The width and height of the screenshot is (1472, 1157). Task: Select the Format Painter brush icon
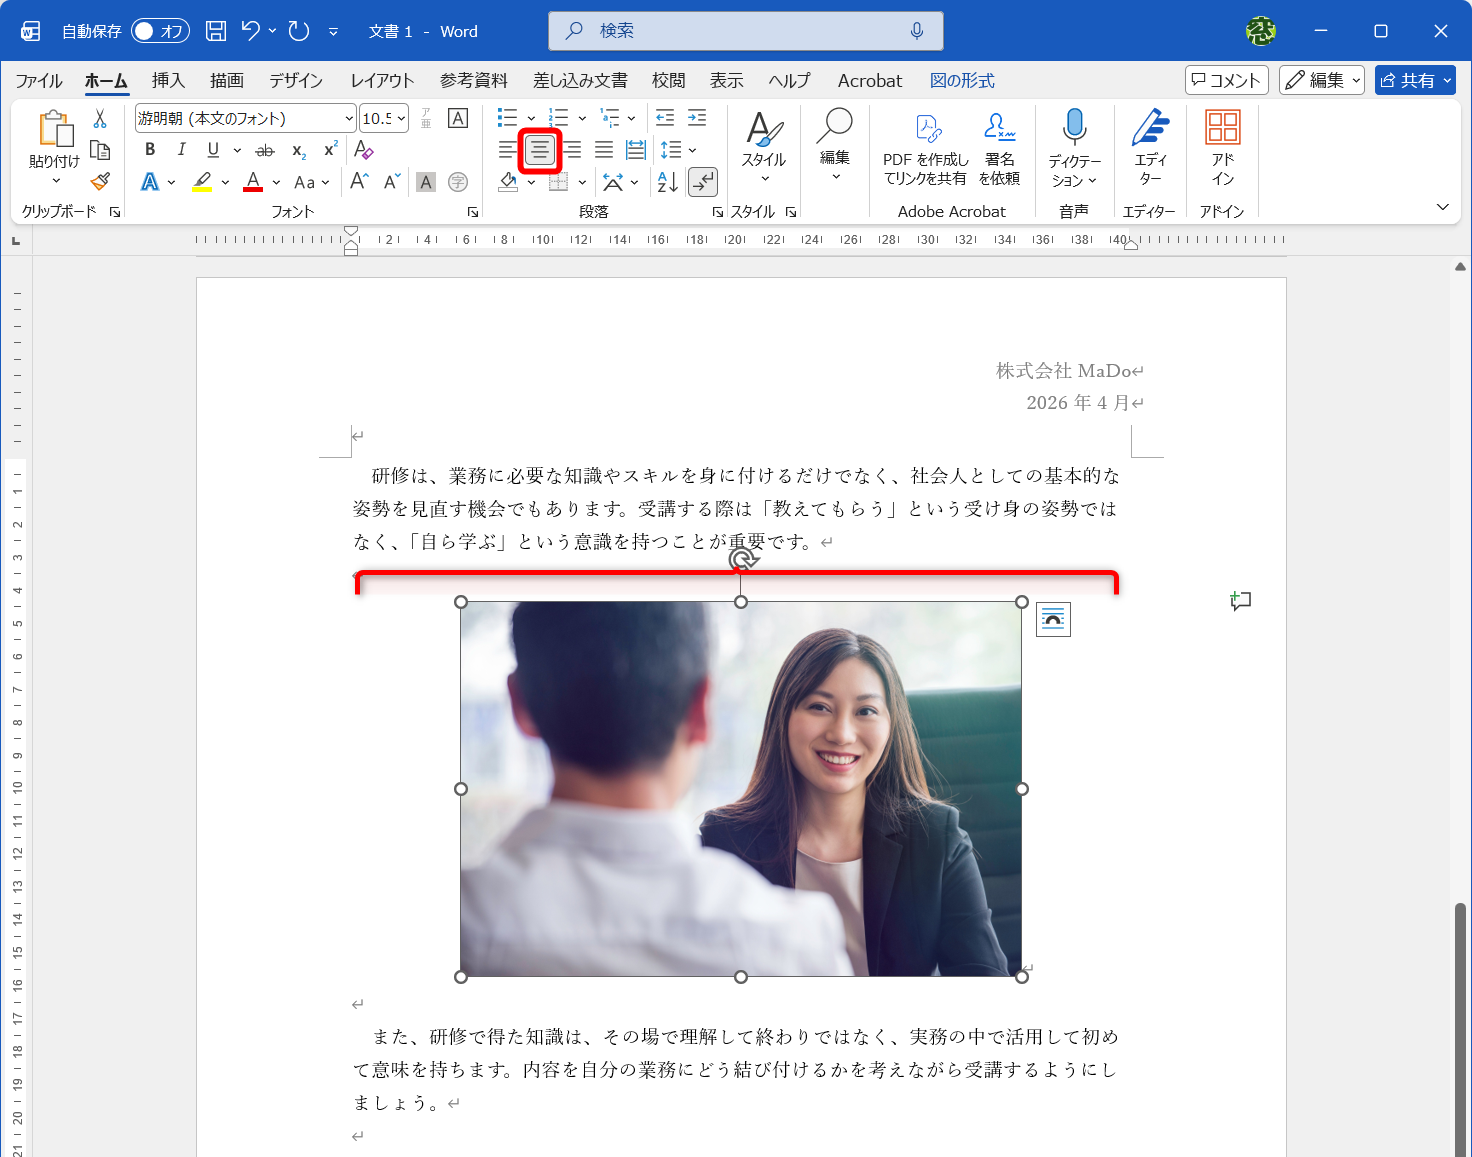coord(99,181)
